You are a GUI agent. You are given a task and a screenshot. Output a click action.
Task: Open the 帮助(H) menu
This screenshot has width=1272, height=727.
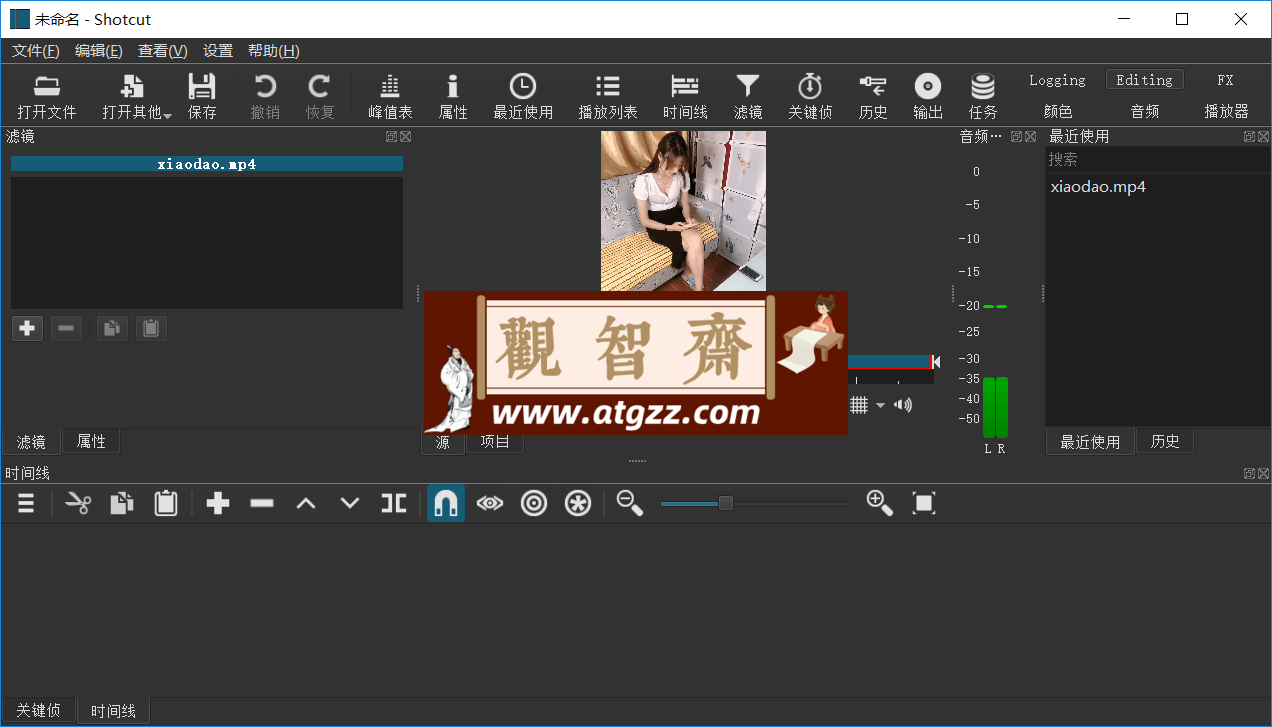click(274, 51)
